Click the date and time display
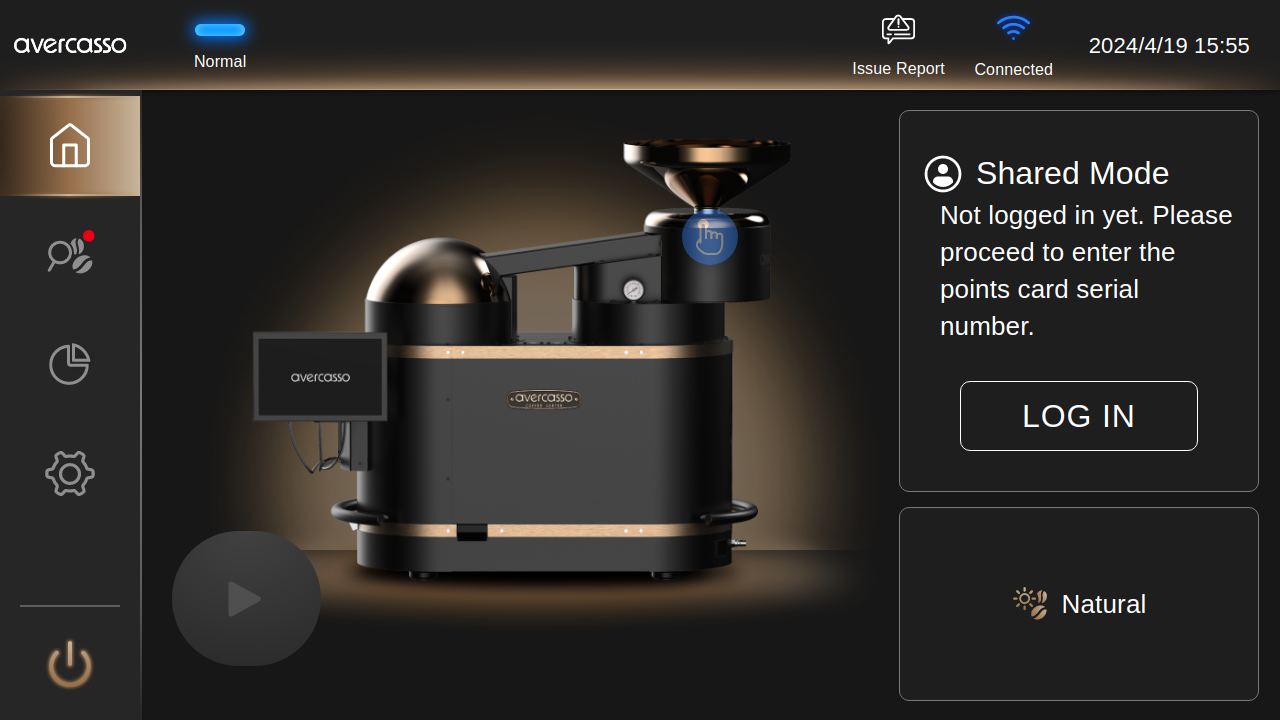Image resolution: width=1280 pixels, height=720 pixels. pyautogui.click(x=1169, y=46)
